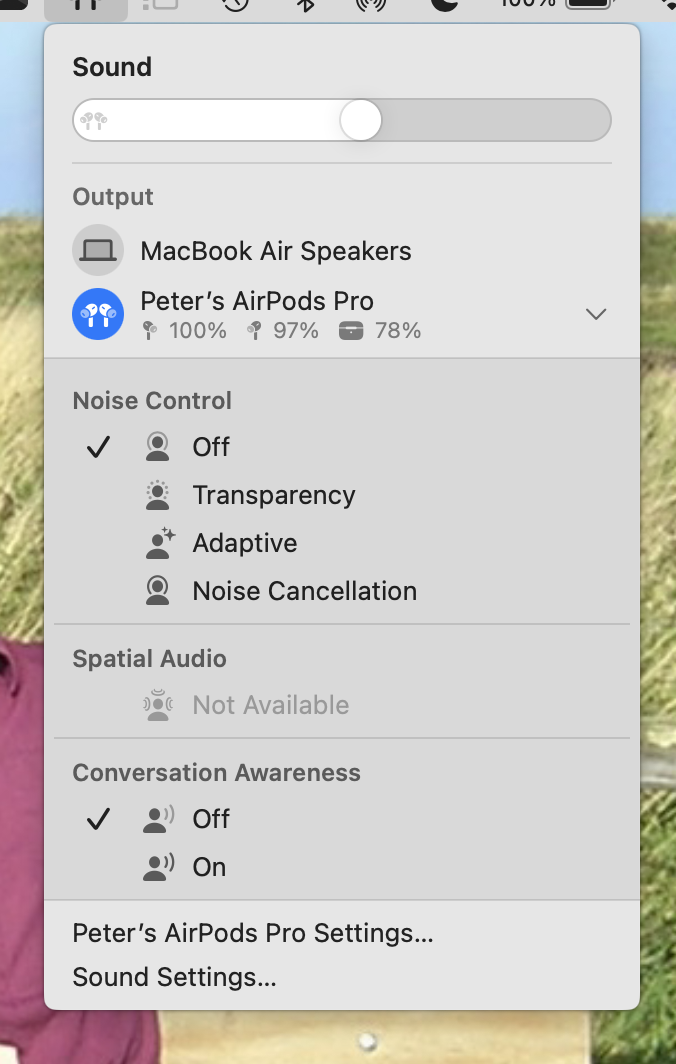Switch output to MacBook Air Speakers

tap(342, 250)
